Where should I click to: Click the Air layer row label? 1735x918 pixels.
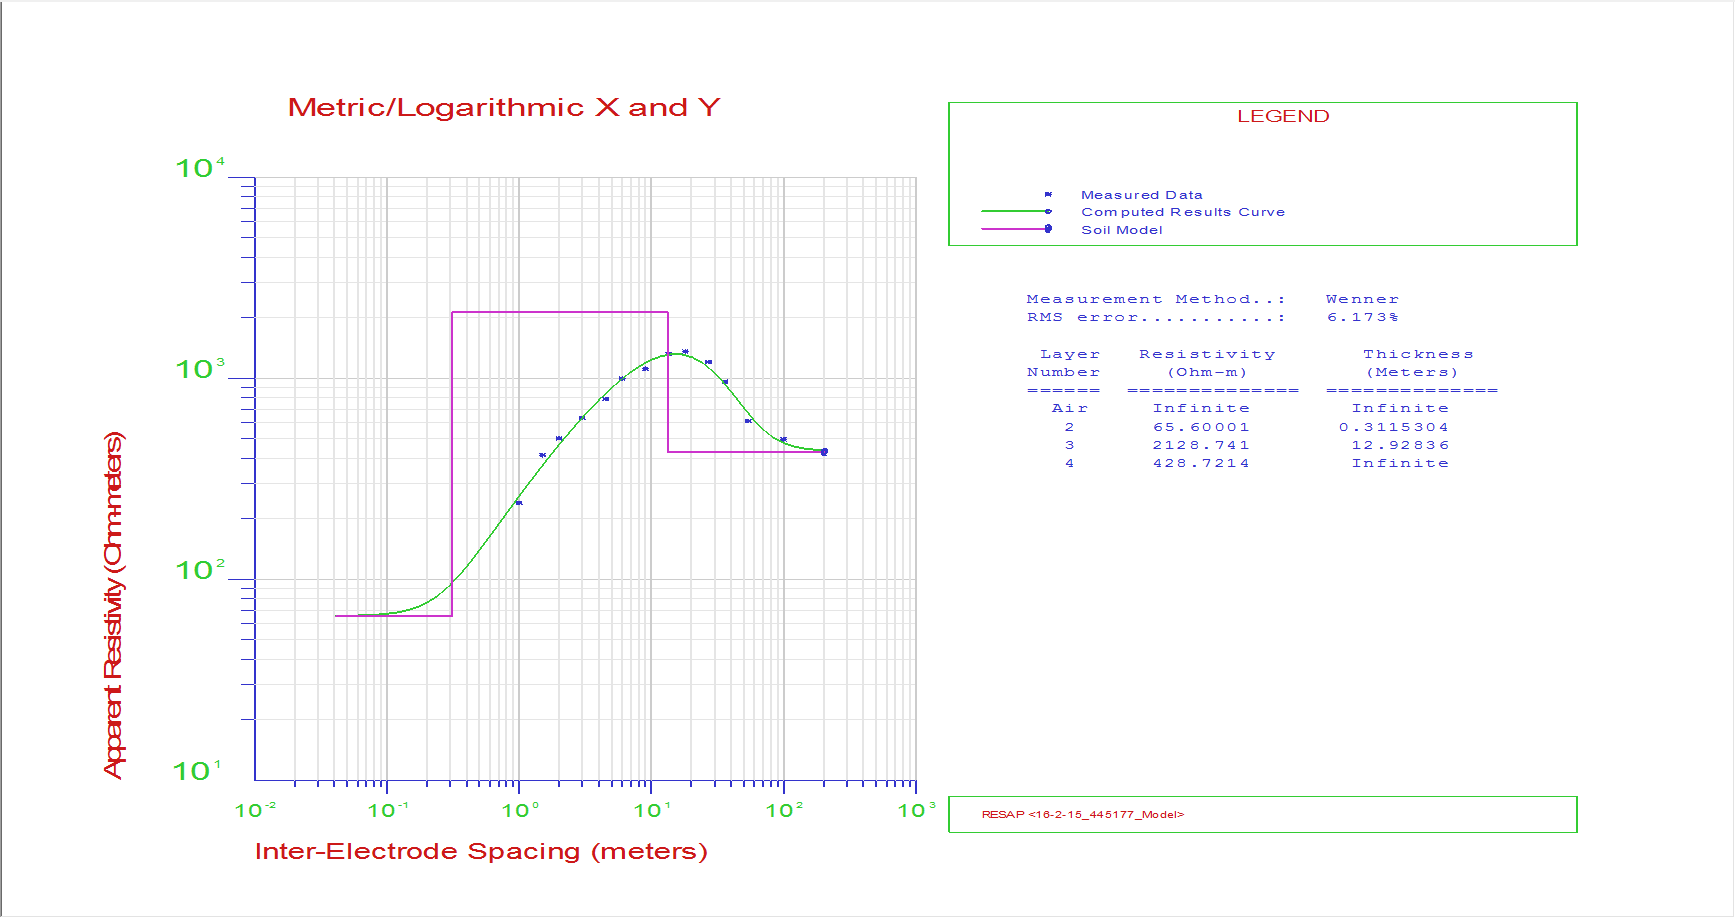[1068, 408]
